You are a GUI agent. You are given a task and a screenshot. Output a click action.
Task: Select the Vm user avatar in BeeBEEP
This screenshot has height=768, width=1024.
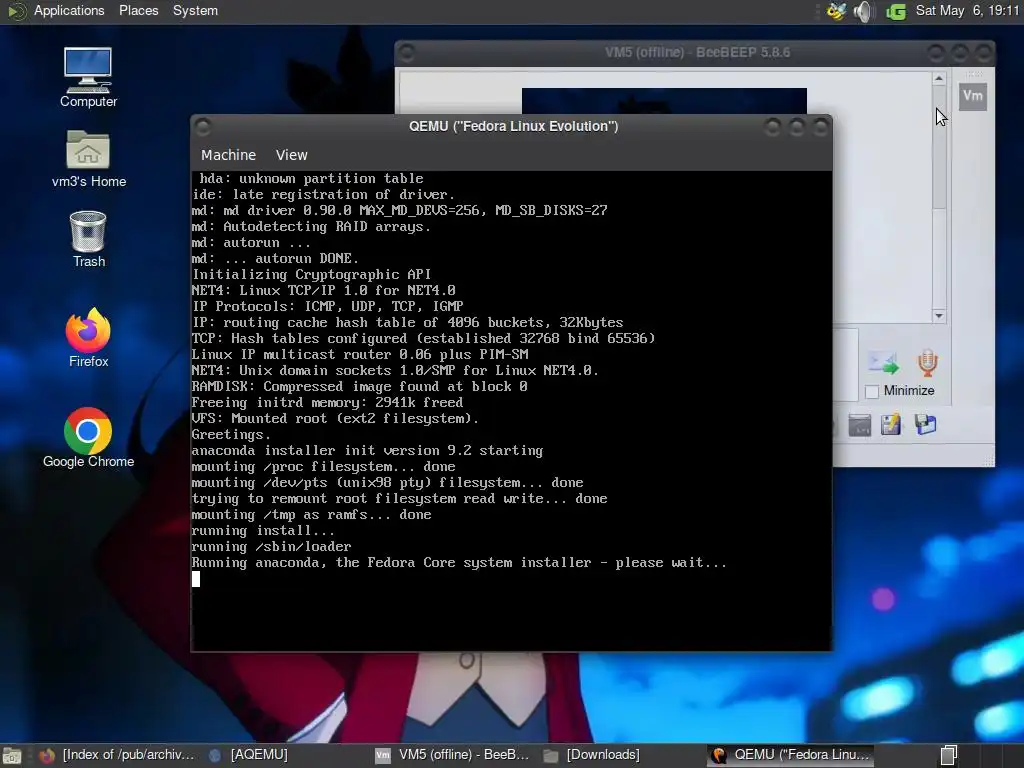point(972,96)
